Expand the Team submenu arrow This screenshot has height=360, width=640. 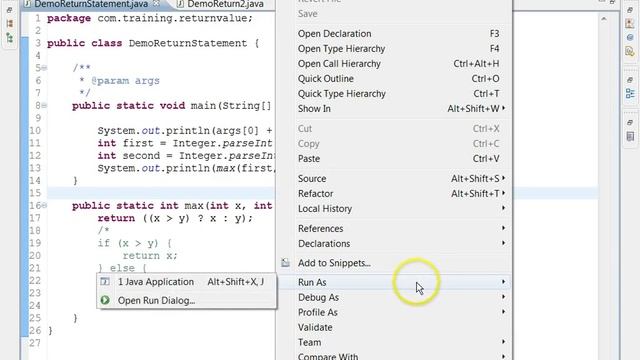(x=504, y=342)
